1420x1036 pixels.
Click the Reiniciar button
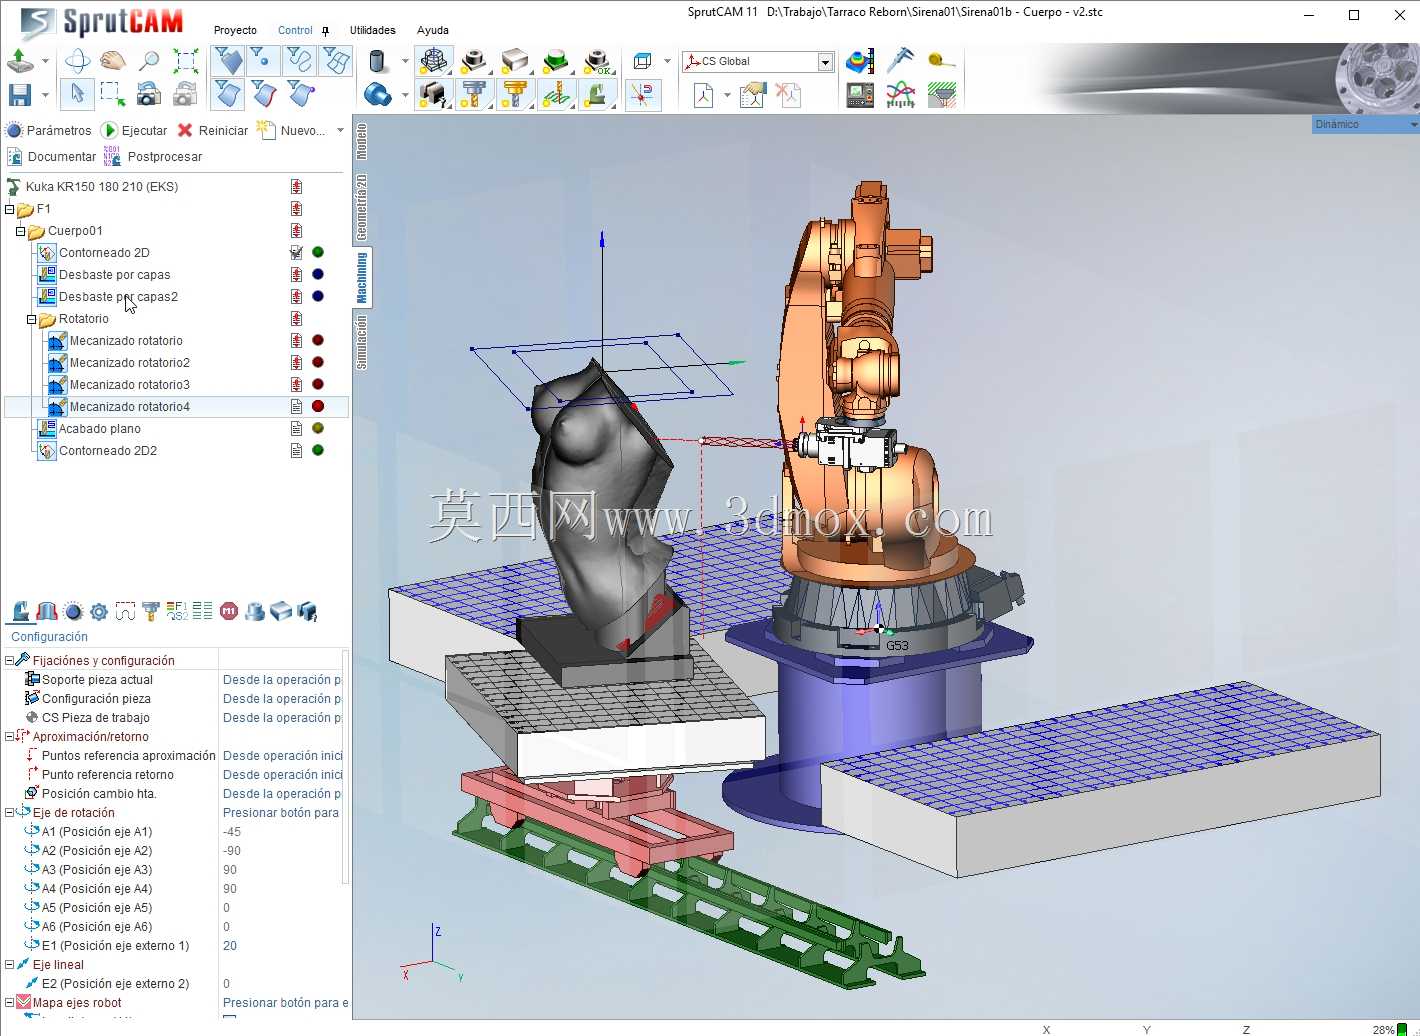click(212, 130)
